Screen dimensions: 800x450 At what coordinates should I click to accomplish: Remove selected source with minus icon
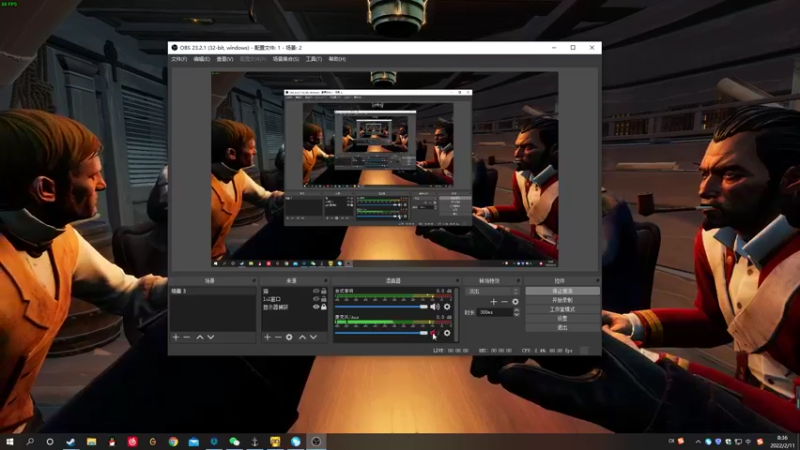tap(278, 337)
